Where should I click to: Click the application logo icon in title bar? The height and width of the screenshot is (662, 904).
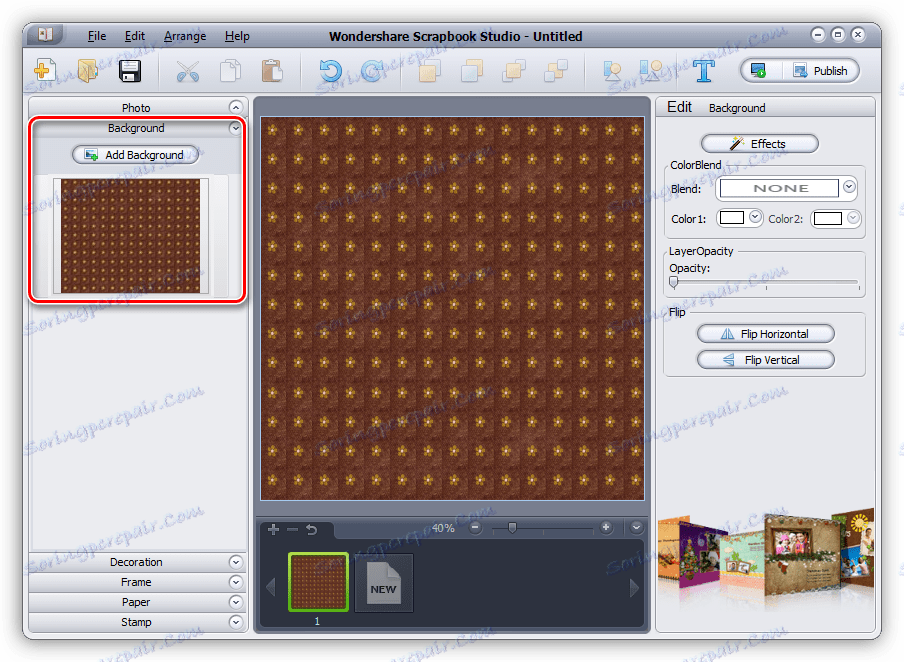[45, 35]
